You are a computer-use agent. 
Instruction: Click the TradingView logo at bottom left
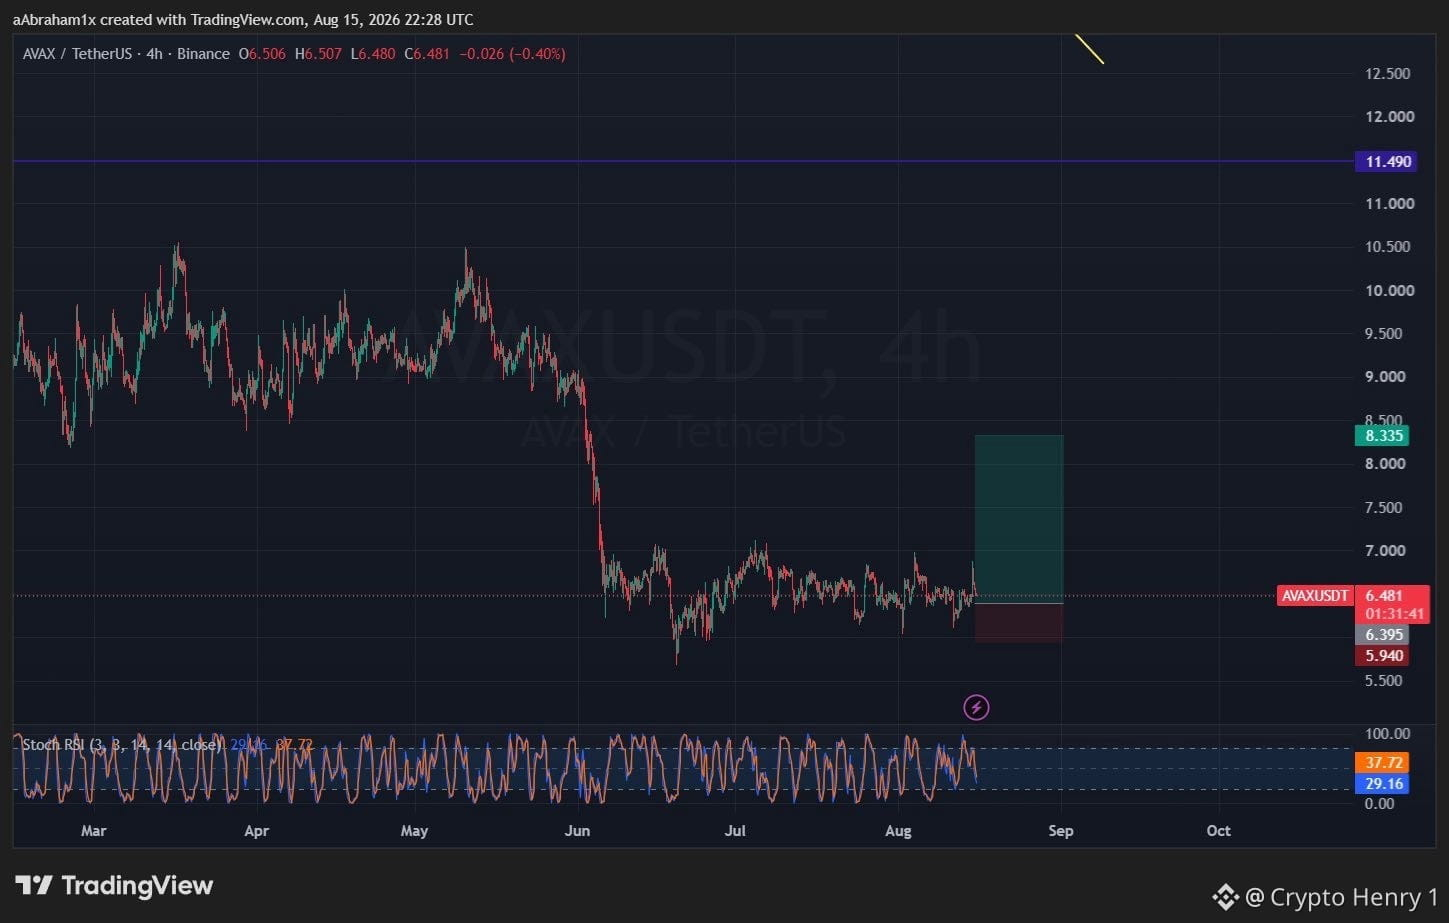point(114,886)
